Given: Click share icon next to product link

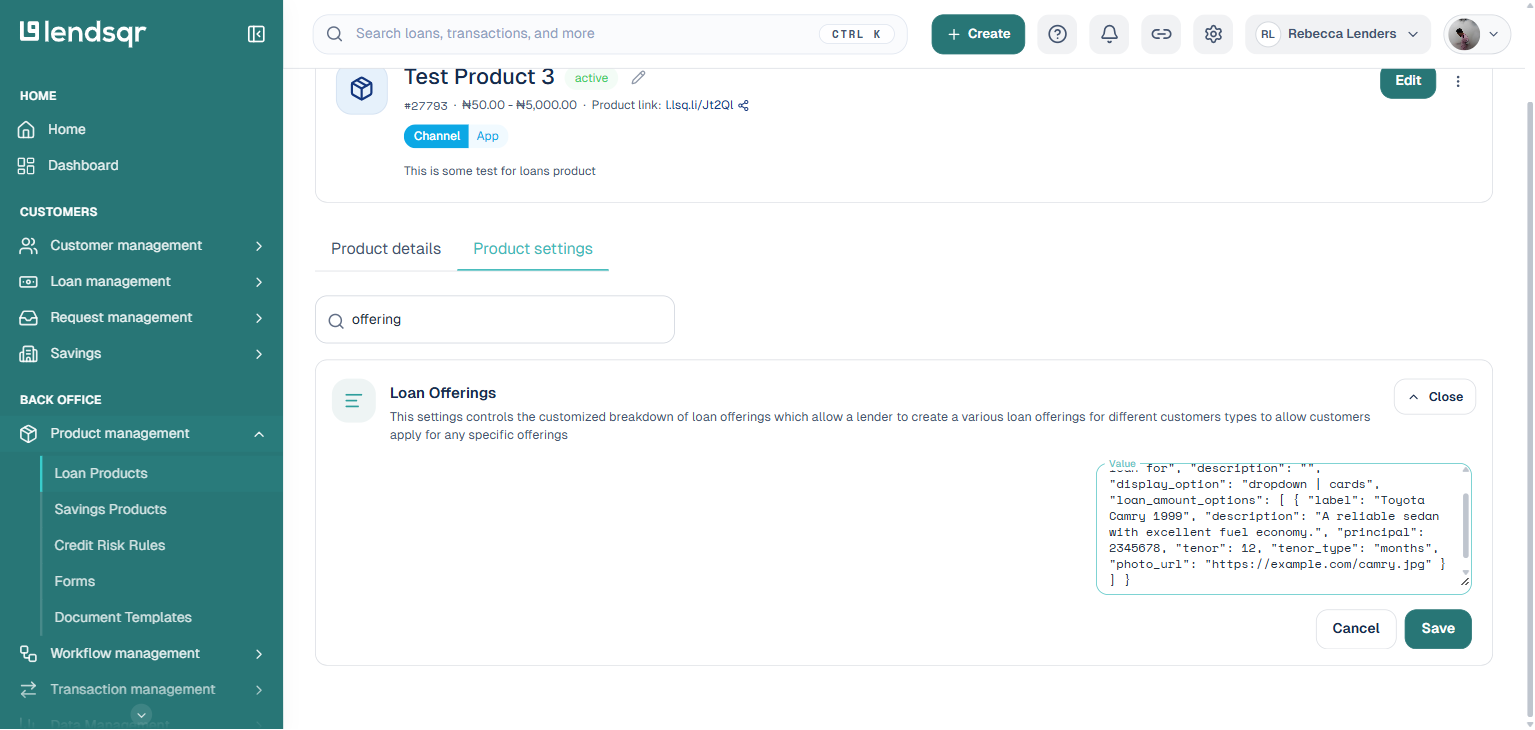Looking at the screenshot, I should [743, 105].
